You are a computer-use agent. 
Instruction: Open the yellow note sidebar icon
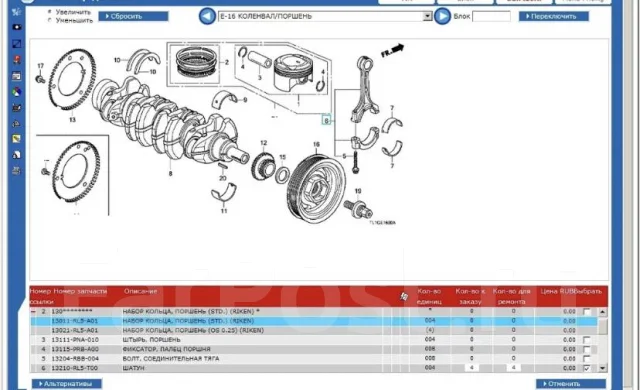click(17, 139)
